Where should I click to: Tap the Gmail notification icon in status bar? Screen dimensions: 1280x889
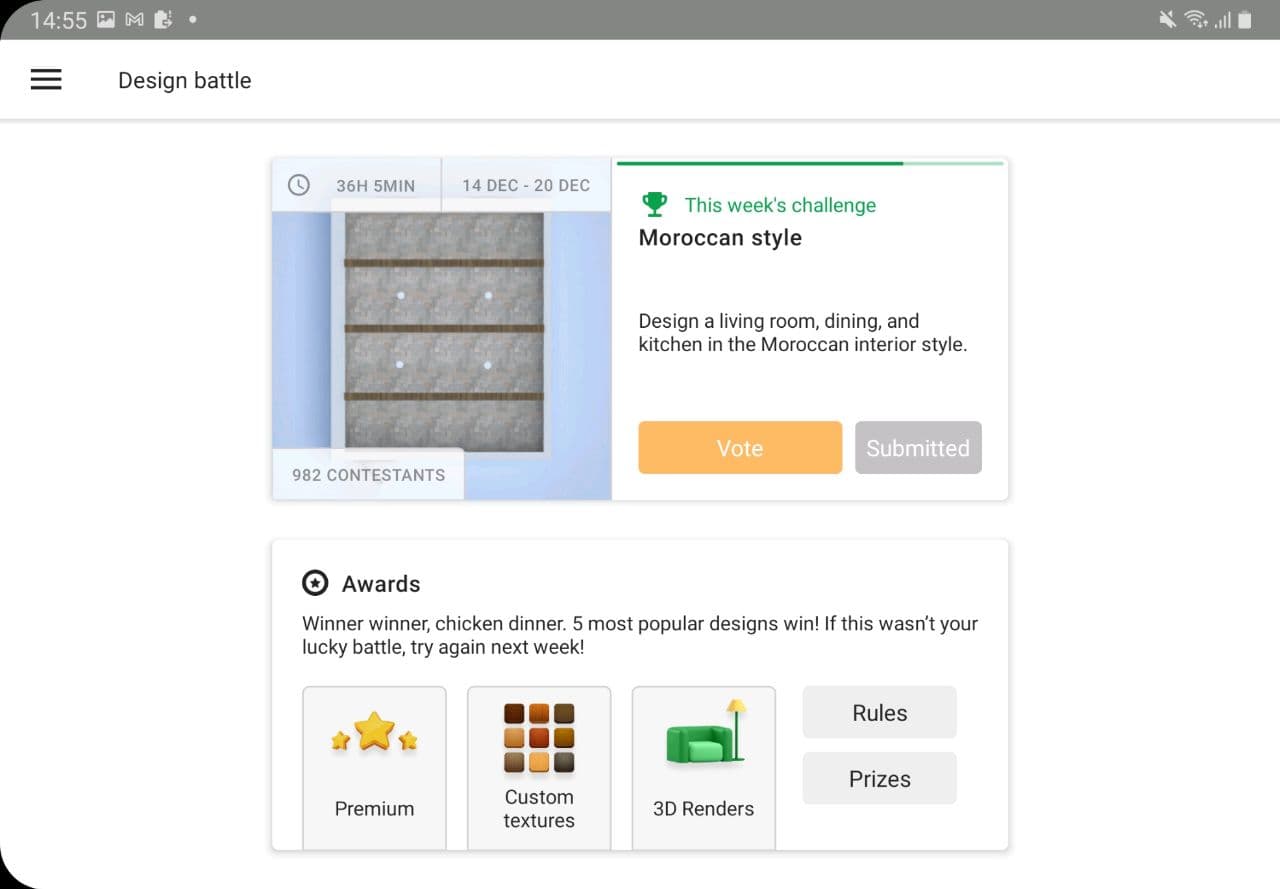click(135, 19)
